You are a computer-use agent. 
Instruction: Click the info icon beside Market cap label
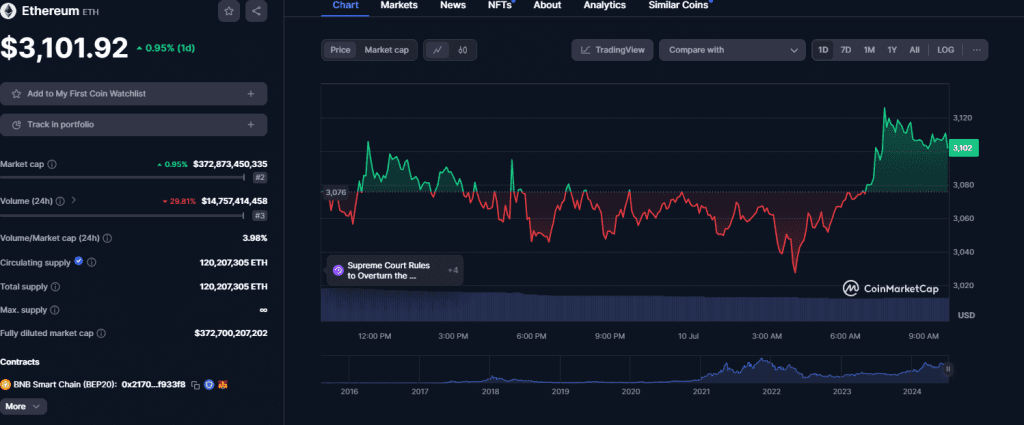pos(52,164)
